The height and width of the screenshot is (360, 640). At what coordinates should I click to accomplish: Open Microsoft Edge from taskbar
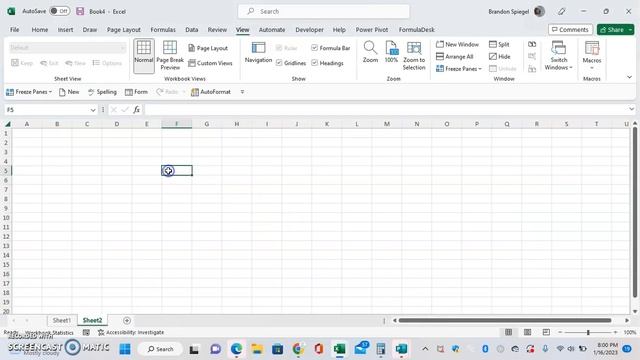pos(236,349)
